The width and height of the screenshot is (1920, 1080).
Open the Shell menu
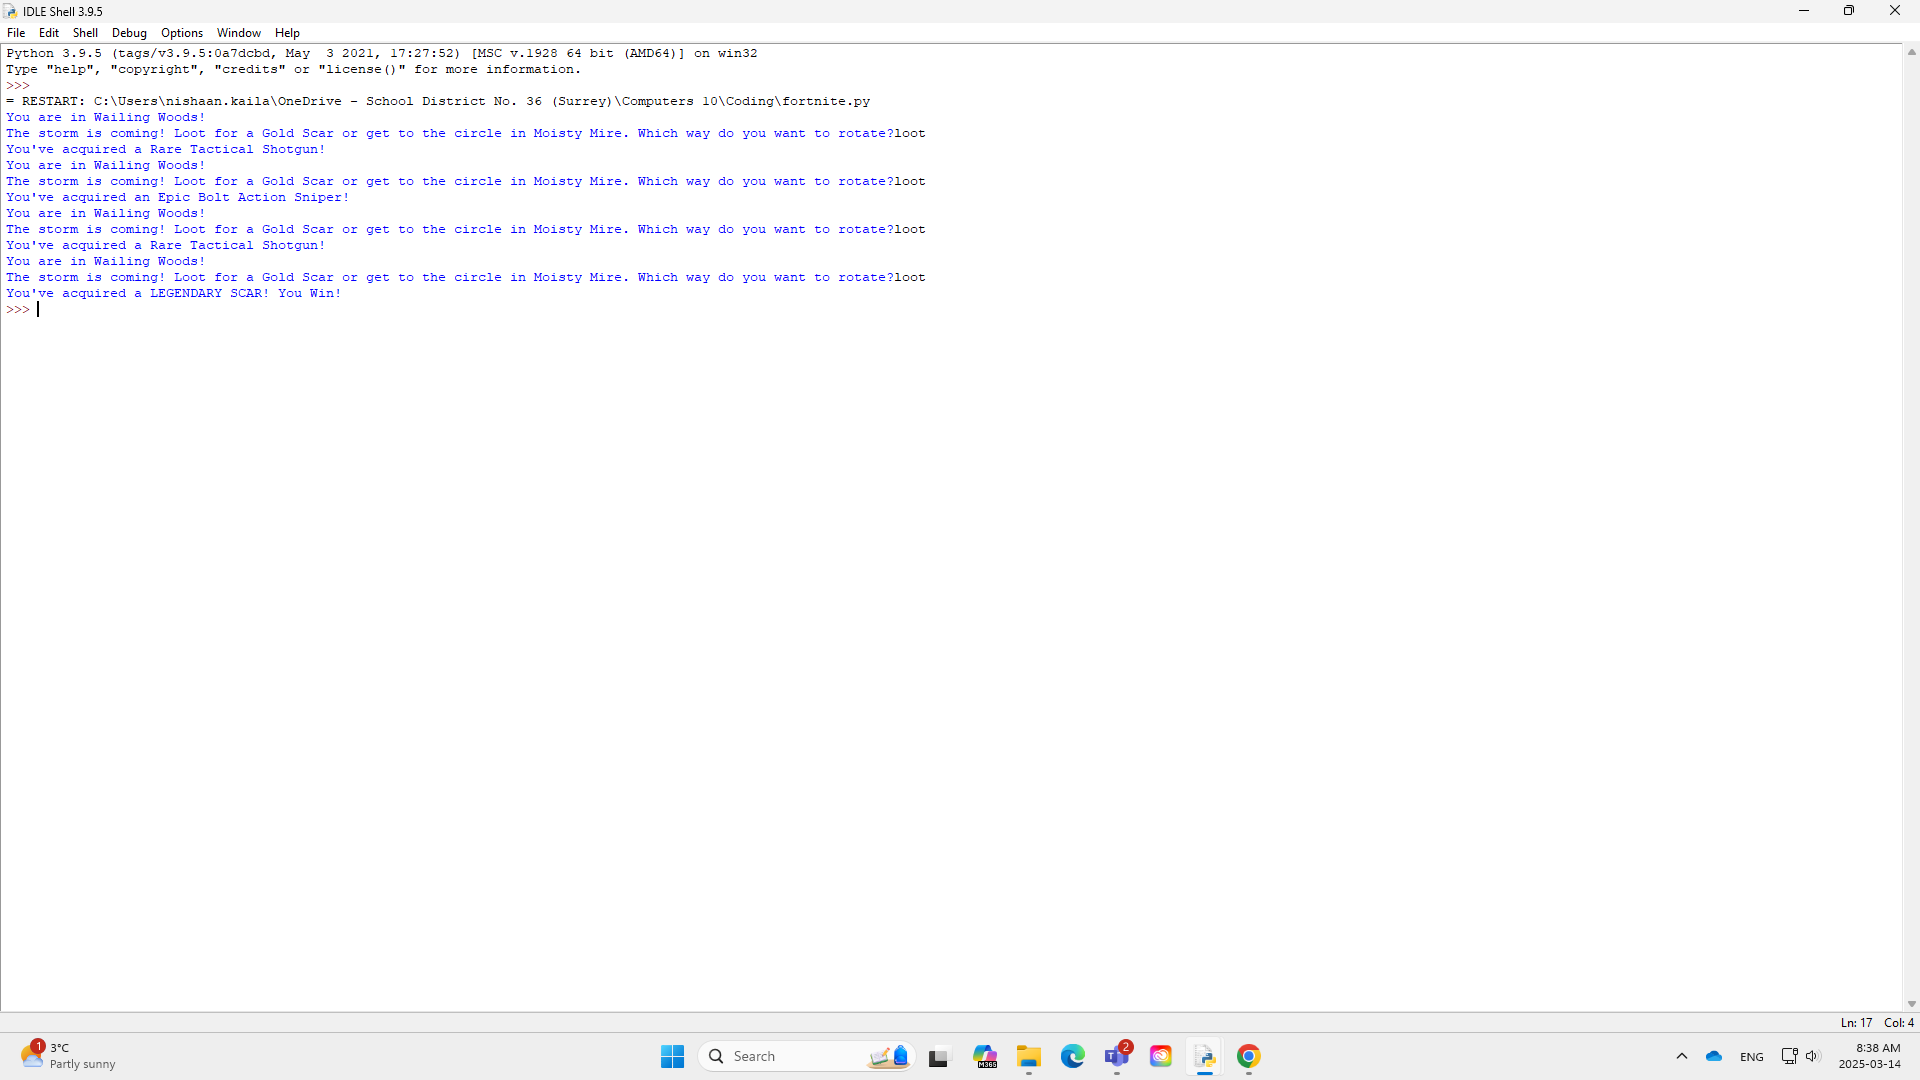click(x=85, y=33)
